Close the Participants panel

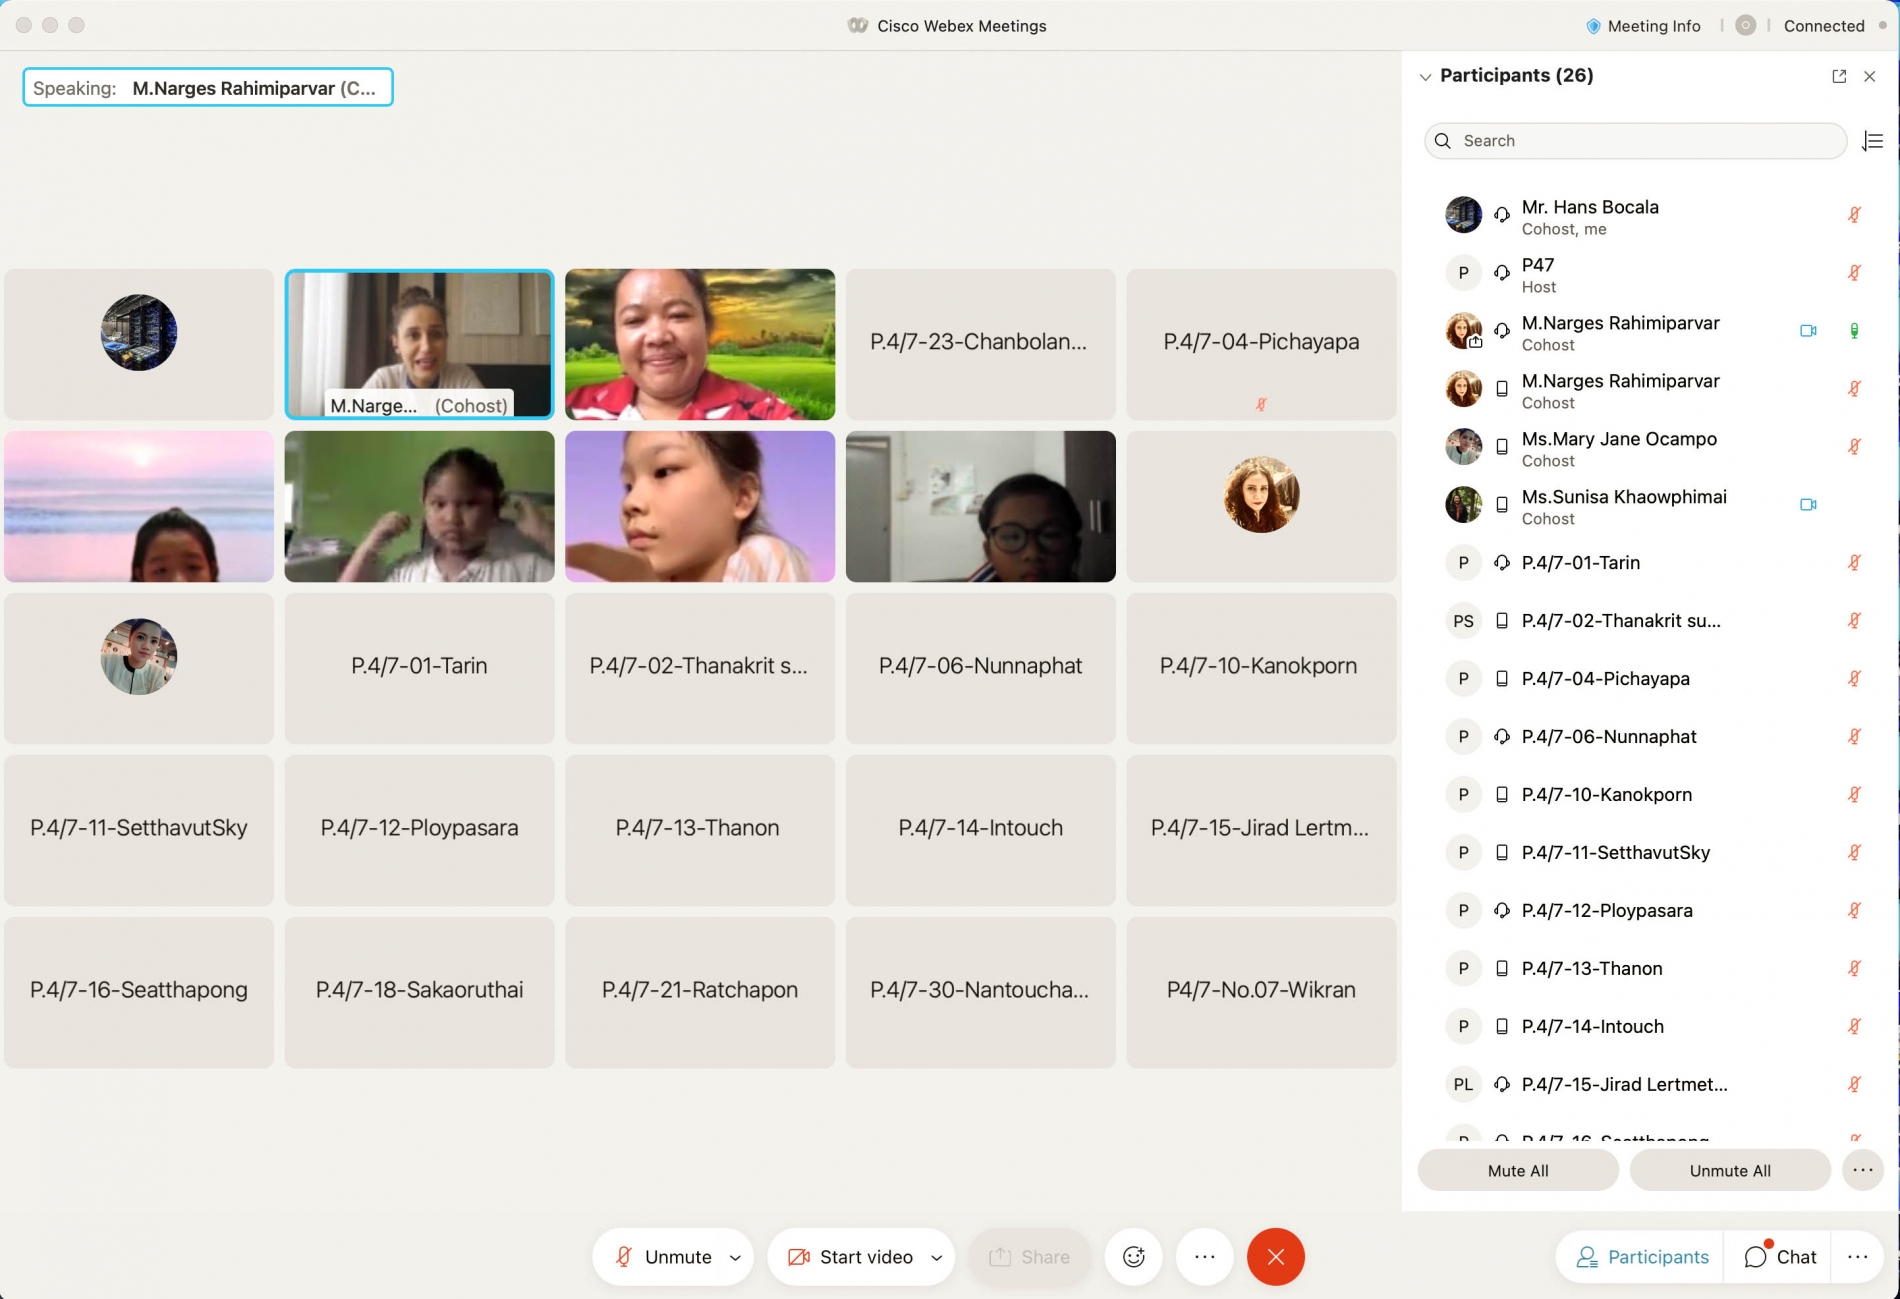click(1869, 76)
